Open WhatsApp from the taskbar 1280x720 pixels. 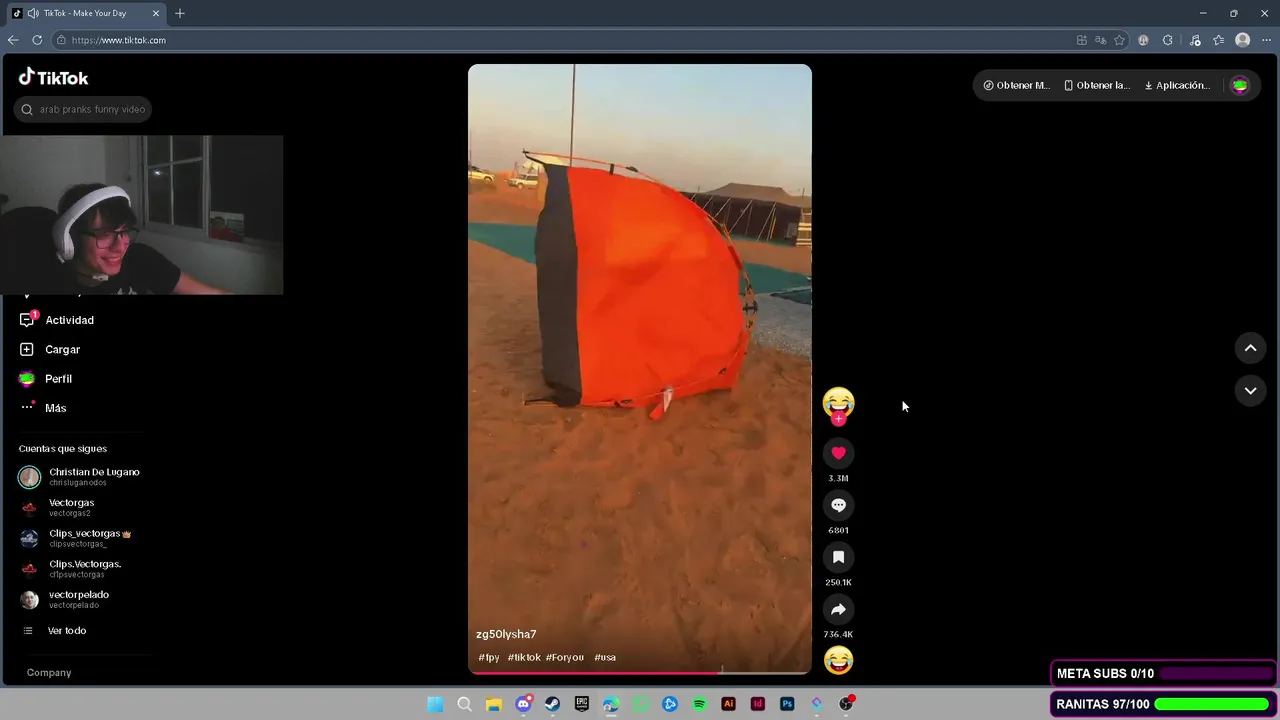coord(641,704)
